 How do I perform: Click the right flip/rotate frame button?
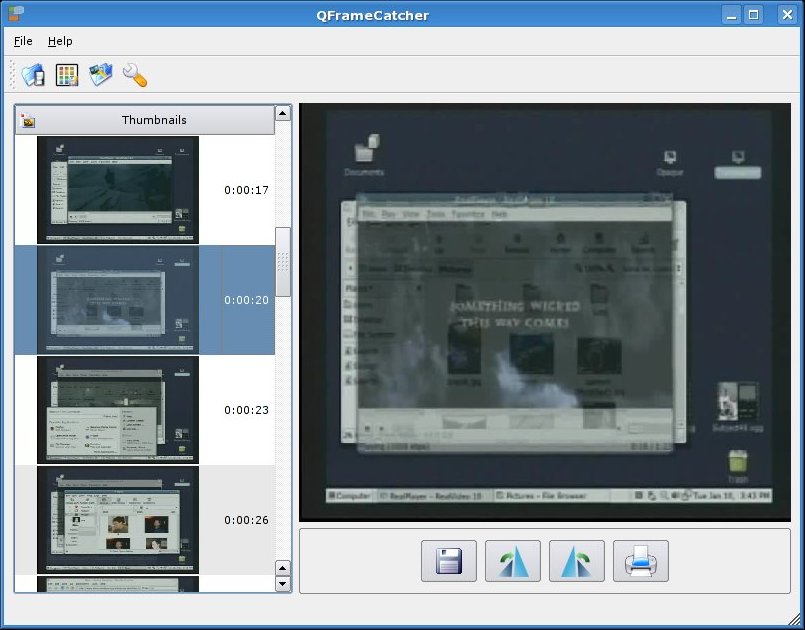[577, 561]
